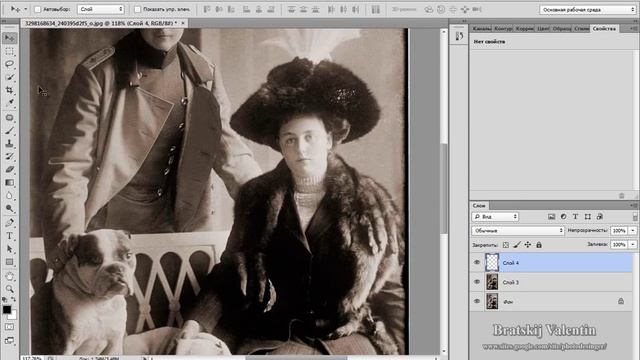Image resolution: width=640 pixels, height=360 pixels.
Task: Set foreground color black swatch
Action: (7, 309)
